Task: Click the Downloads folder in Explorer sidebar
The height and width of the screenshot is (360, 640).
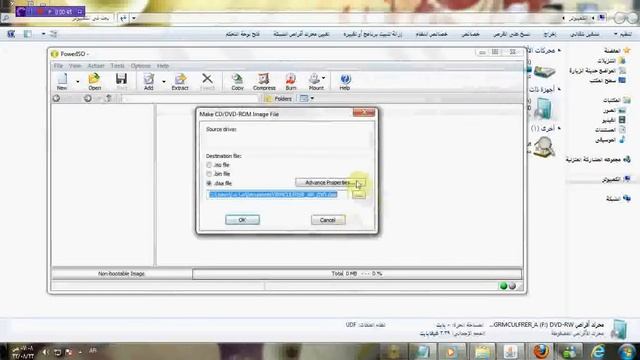Action: click(x=611, y=61)
